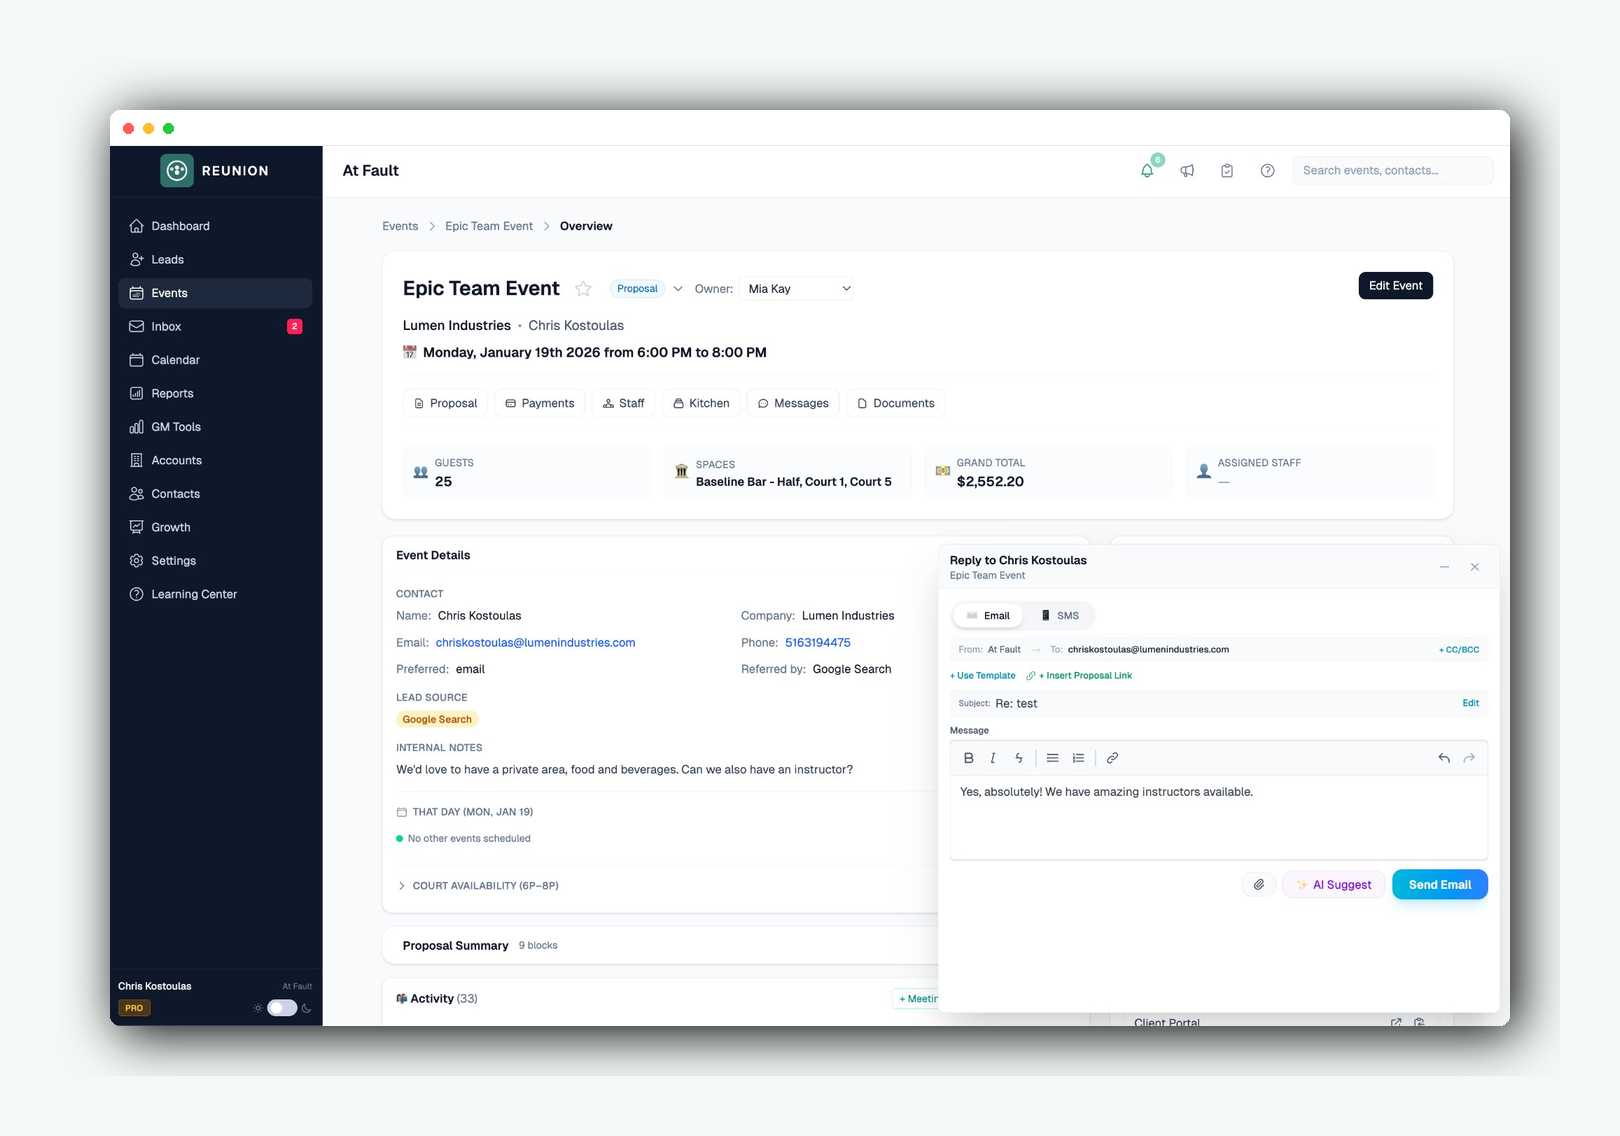
Task: Expand the Proposal status chevron
Action: [678, 288]
